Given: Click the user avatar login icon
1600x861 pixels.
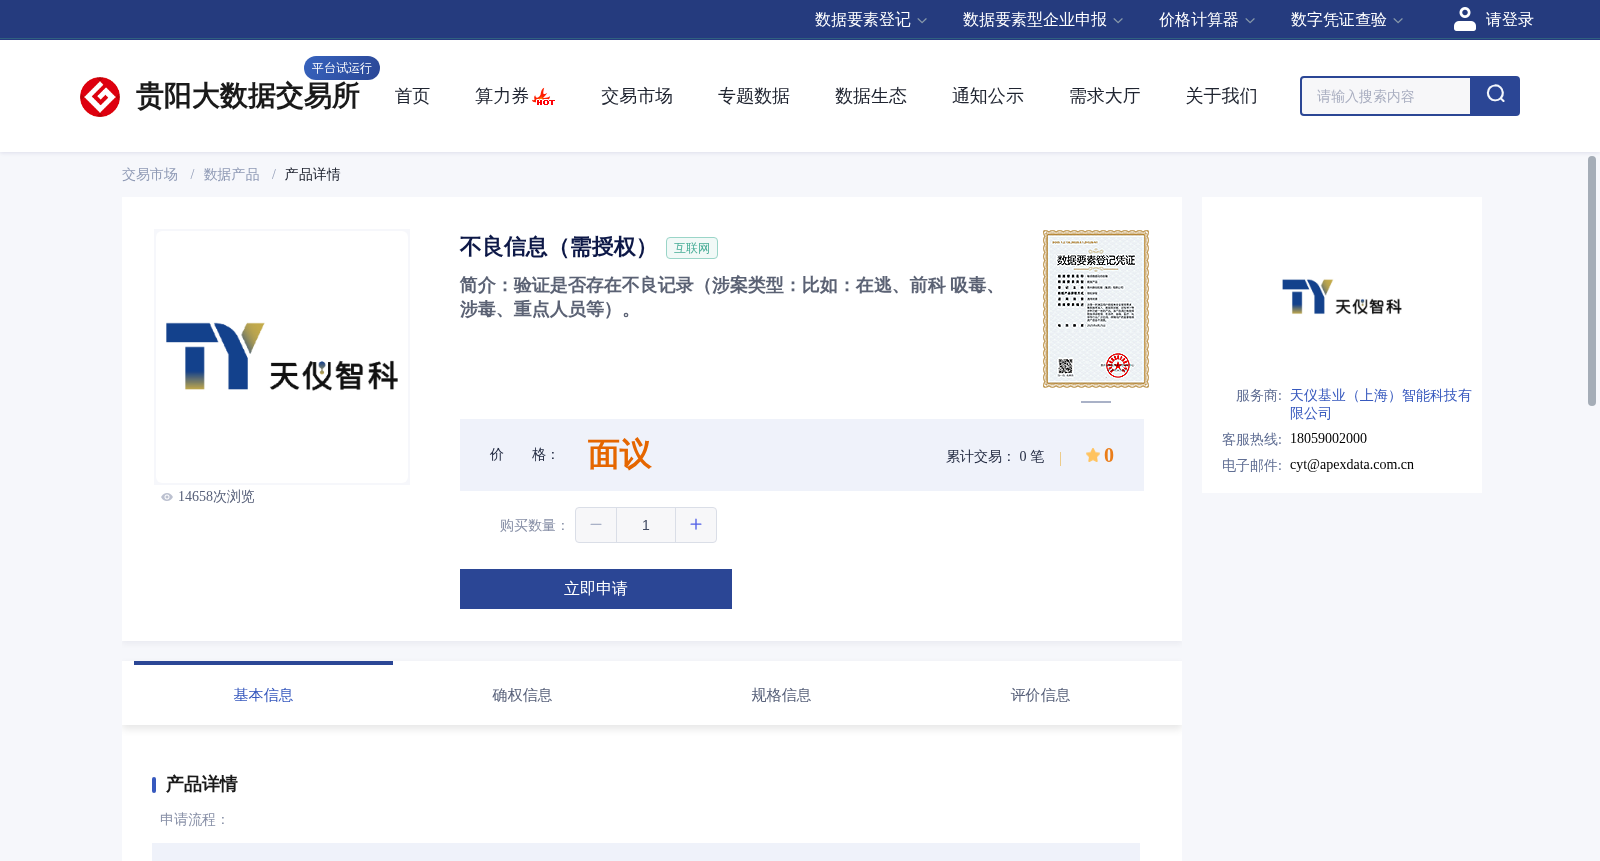Looking at the screenshot, I should pyautogui.click(x=1465, y=19).
